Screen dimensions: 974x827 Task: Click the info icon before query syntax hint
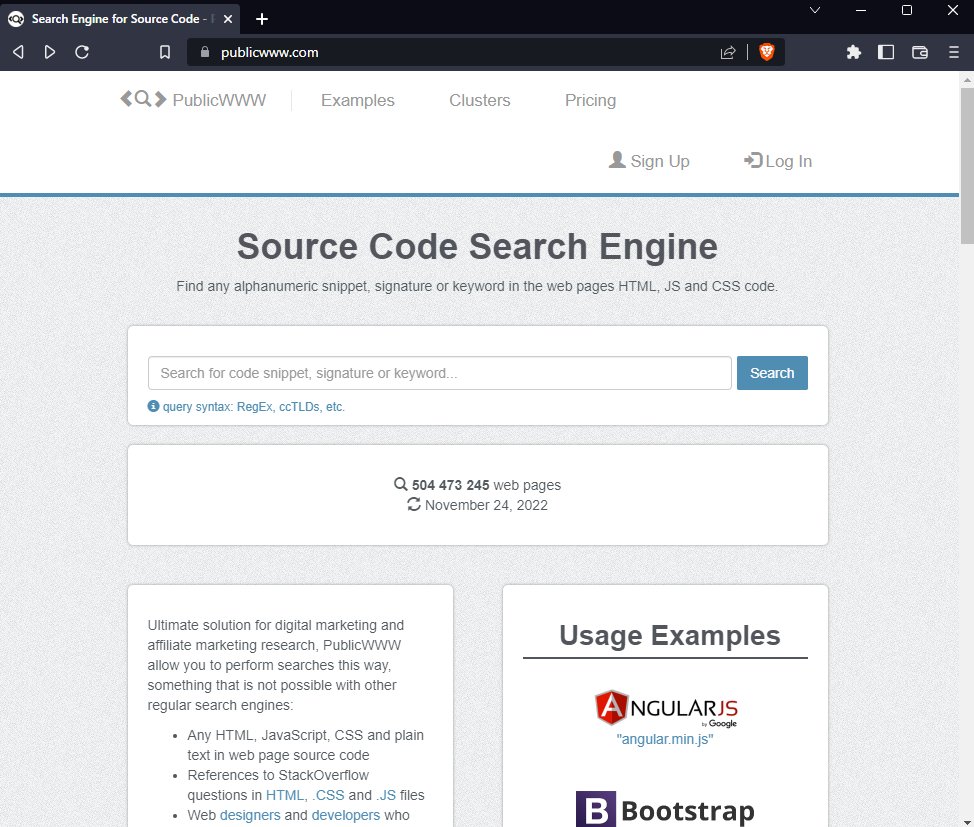point(153,406)
